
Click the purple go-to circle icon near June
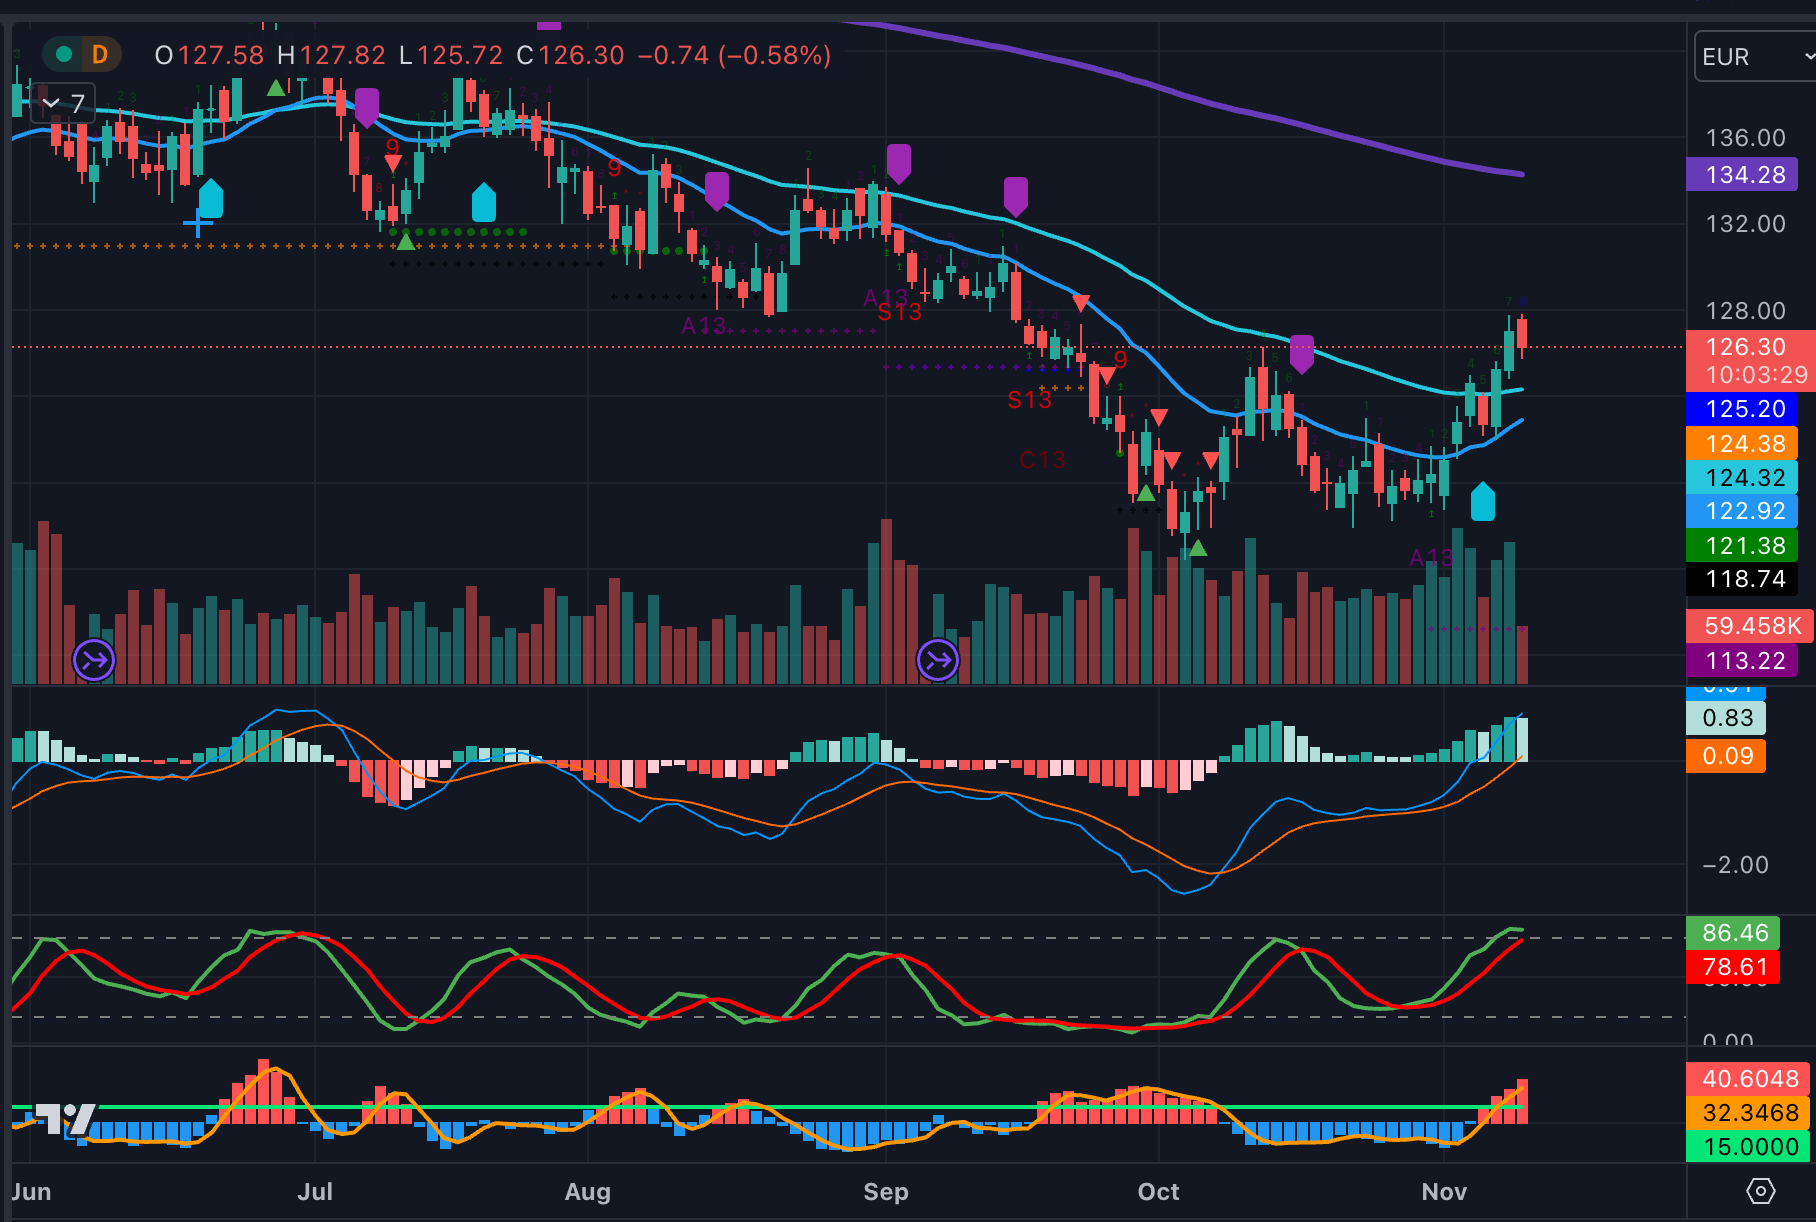pyautogui.click(x=94, y=660)
